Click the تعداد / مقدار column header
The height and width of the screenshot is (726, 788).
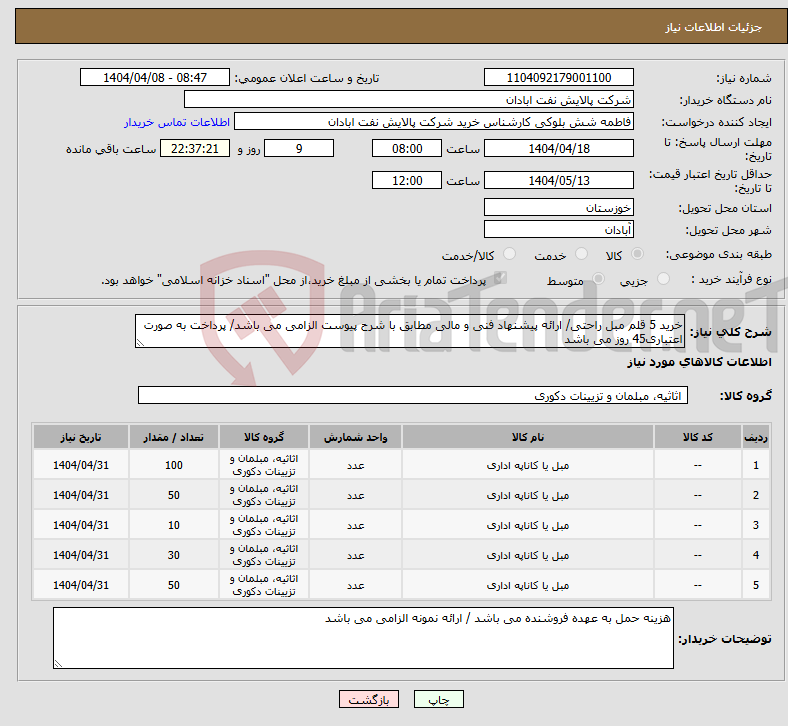tap(173, 437)
